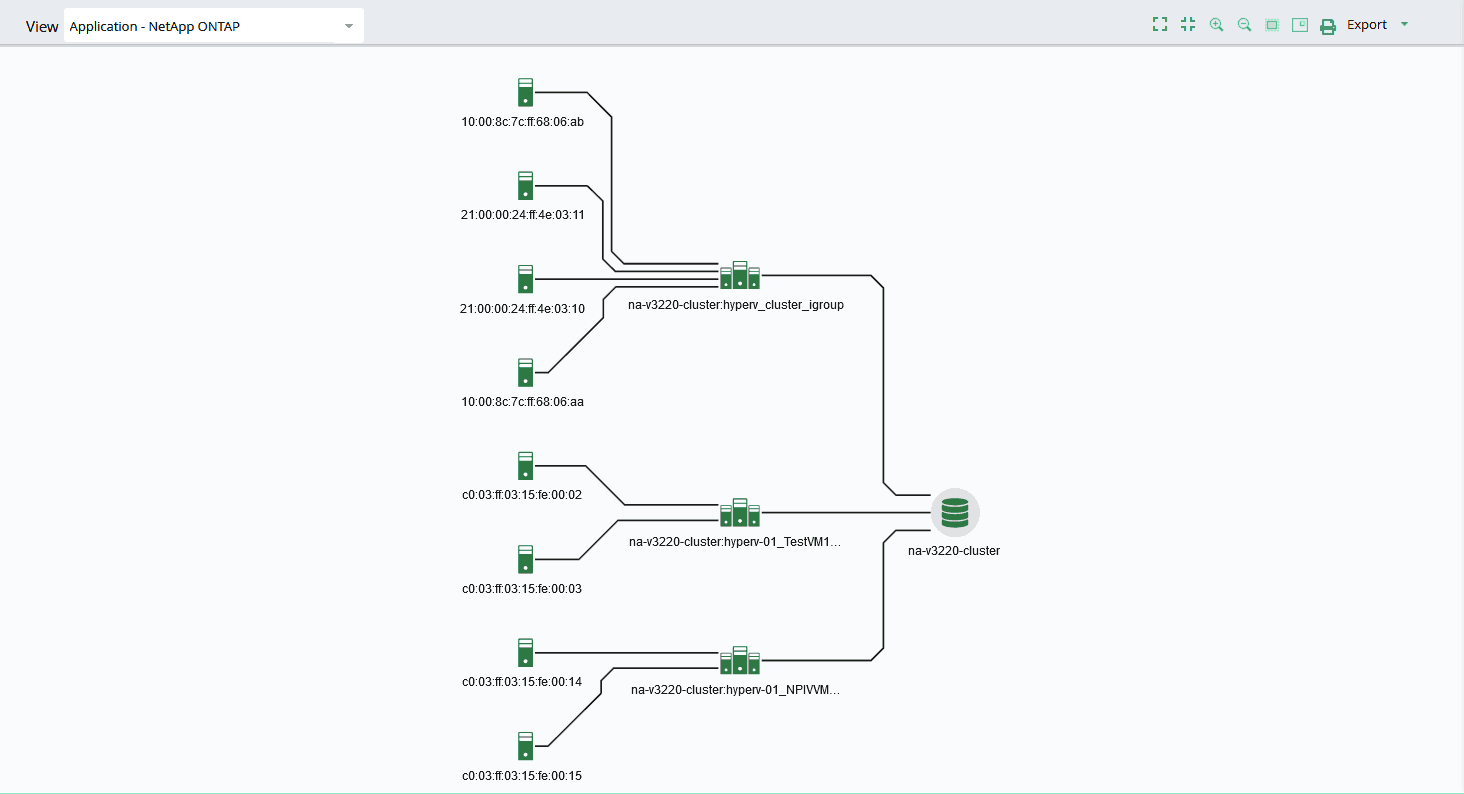Click the expand to fullscreen icon
The height and width of the screenshot is (794, 1464).
point(1160,25)
